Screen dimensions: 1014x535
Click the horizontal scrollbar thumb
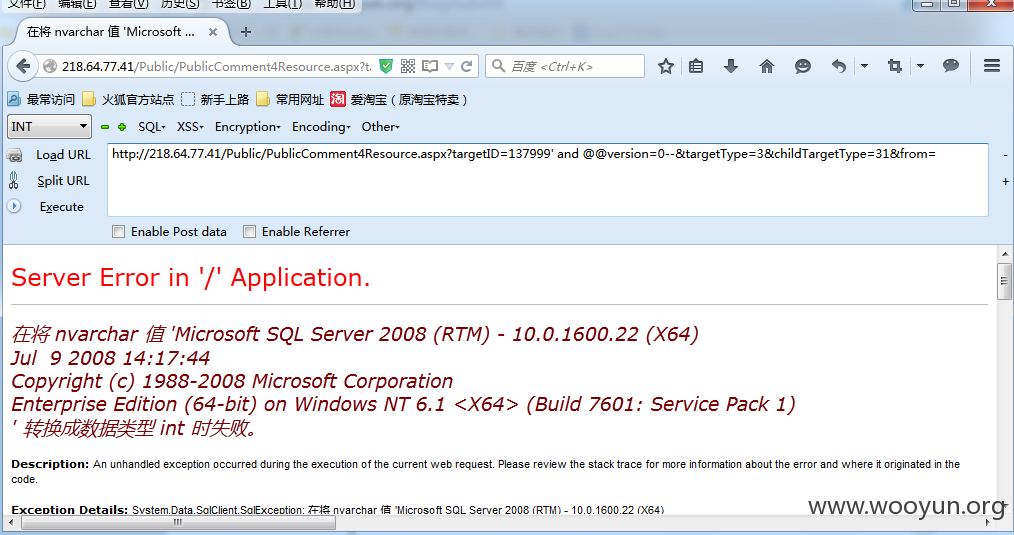[x=178, y=522]
